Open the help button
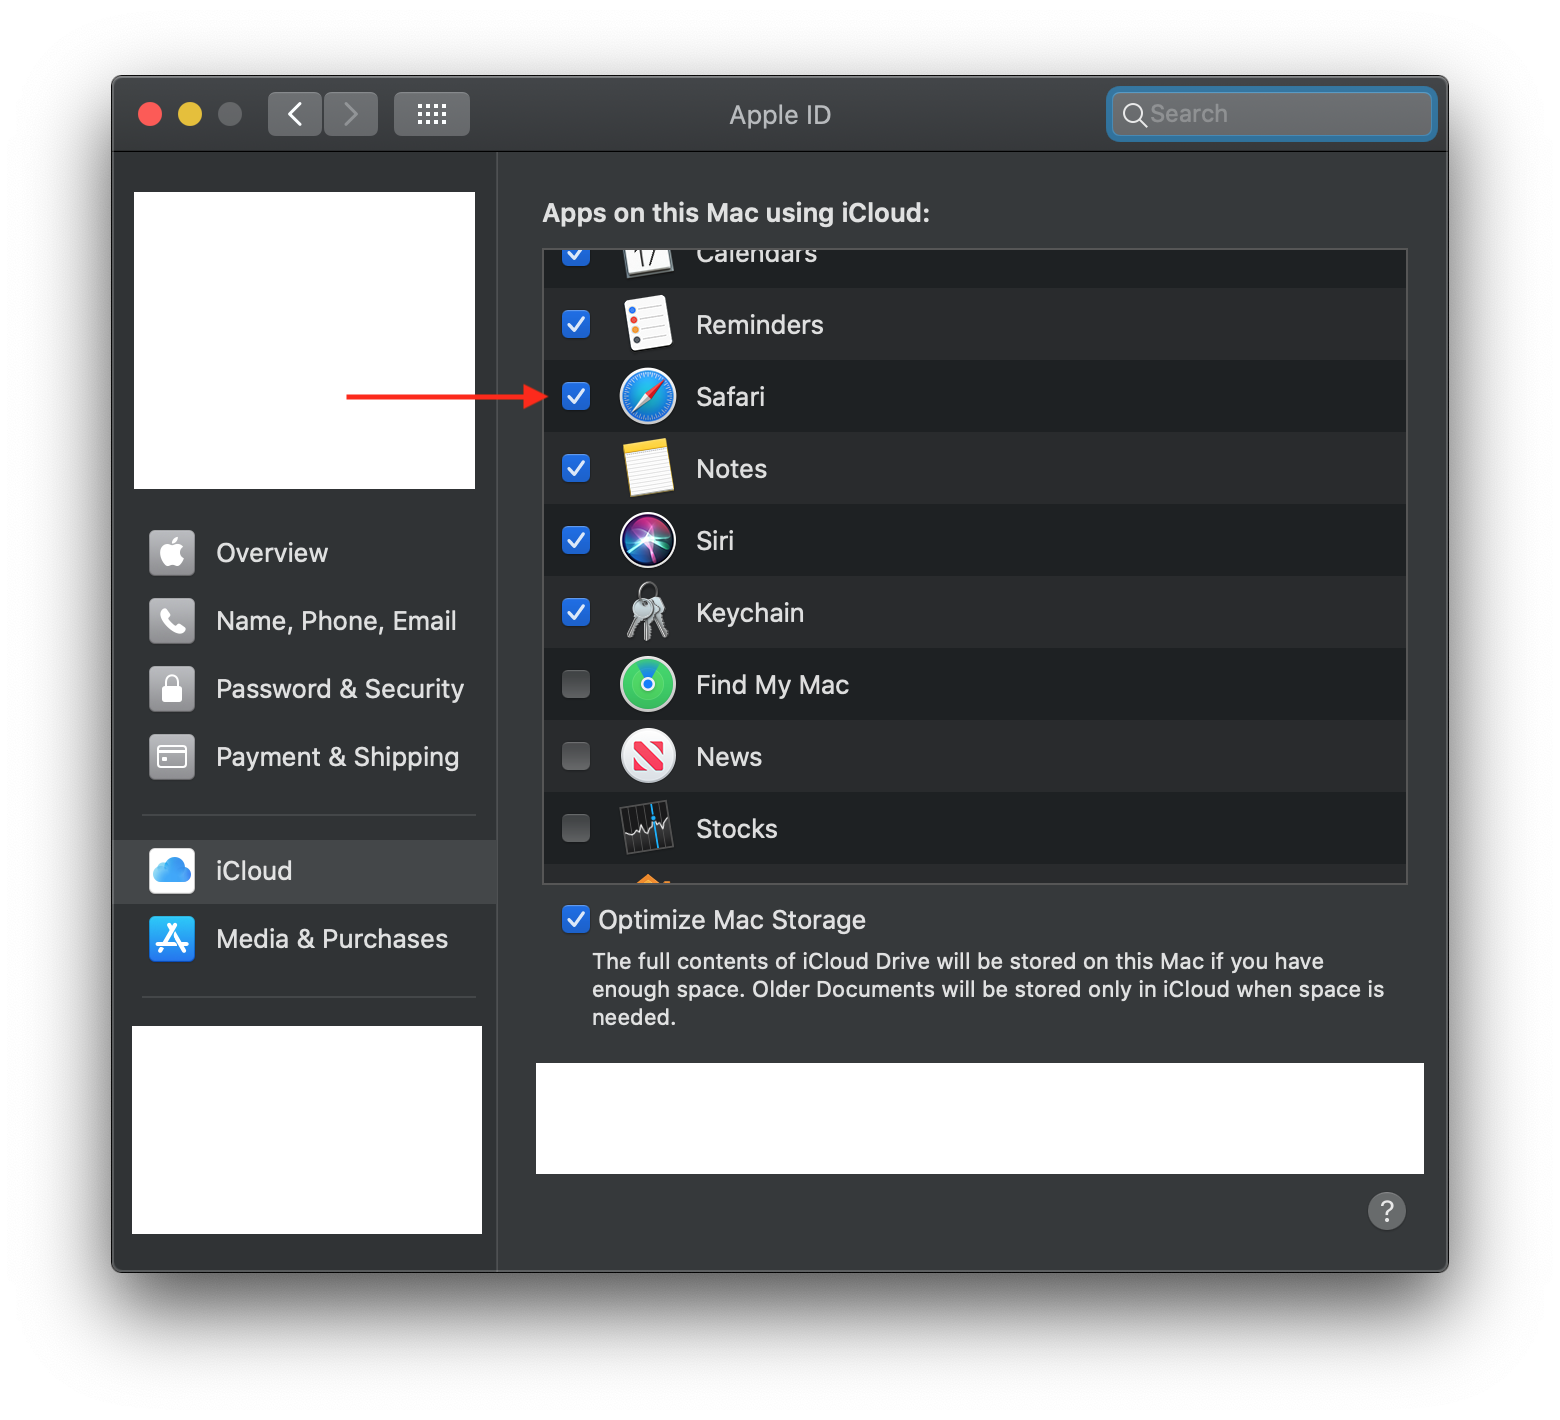This screenshot has width=1560, height=1420. click(1387, 1211)
